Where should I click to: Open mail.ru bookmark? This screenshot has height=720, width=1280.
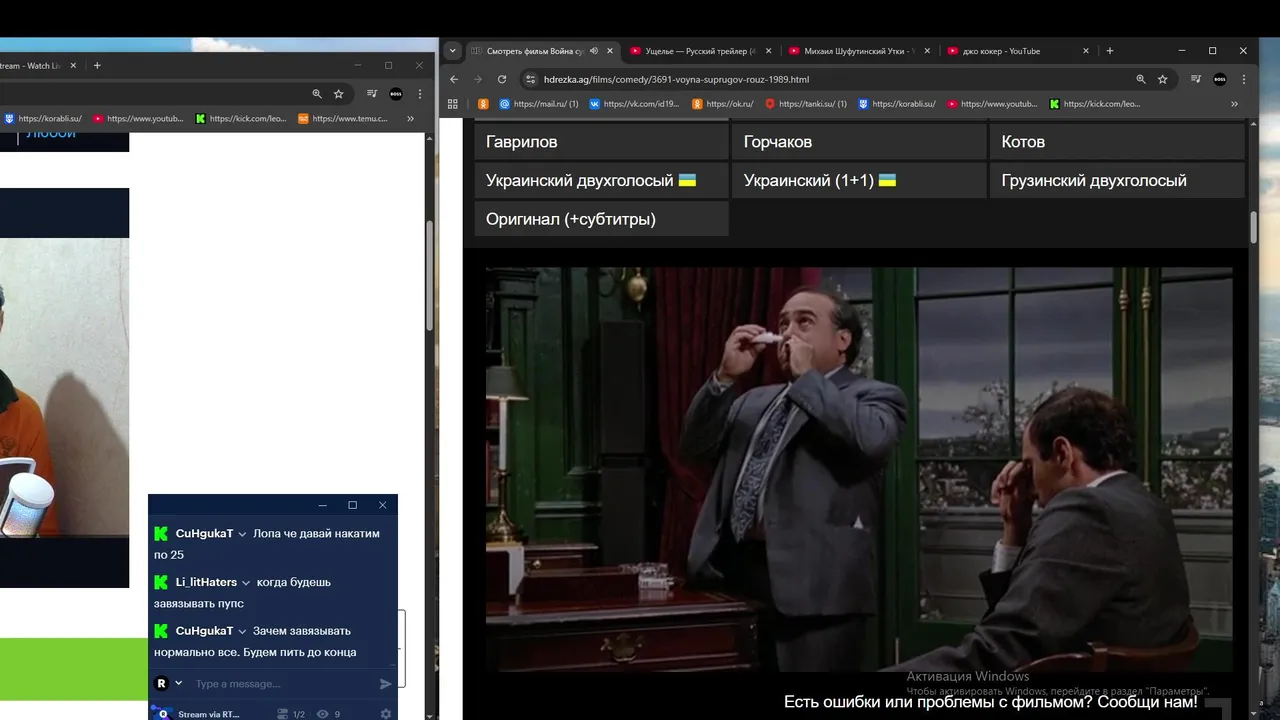tap(539, 103)
